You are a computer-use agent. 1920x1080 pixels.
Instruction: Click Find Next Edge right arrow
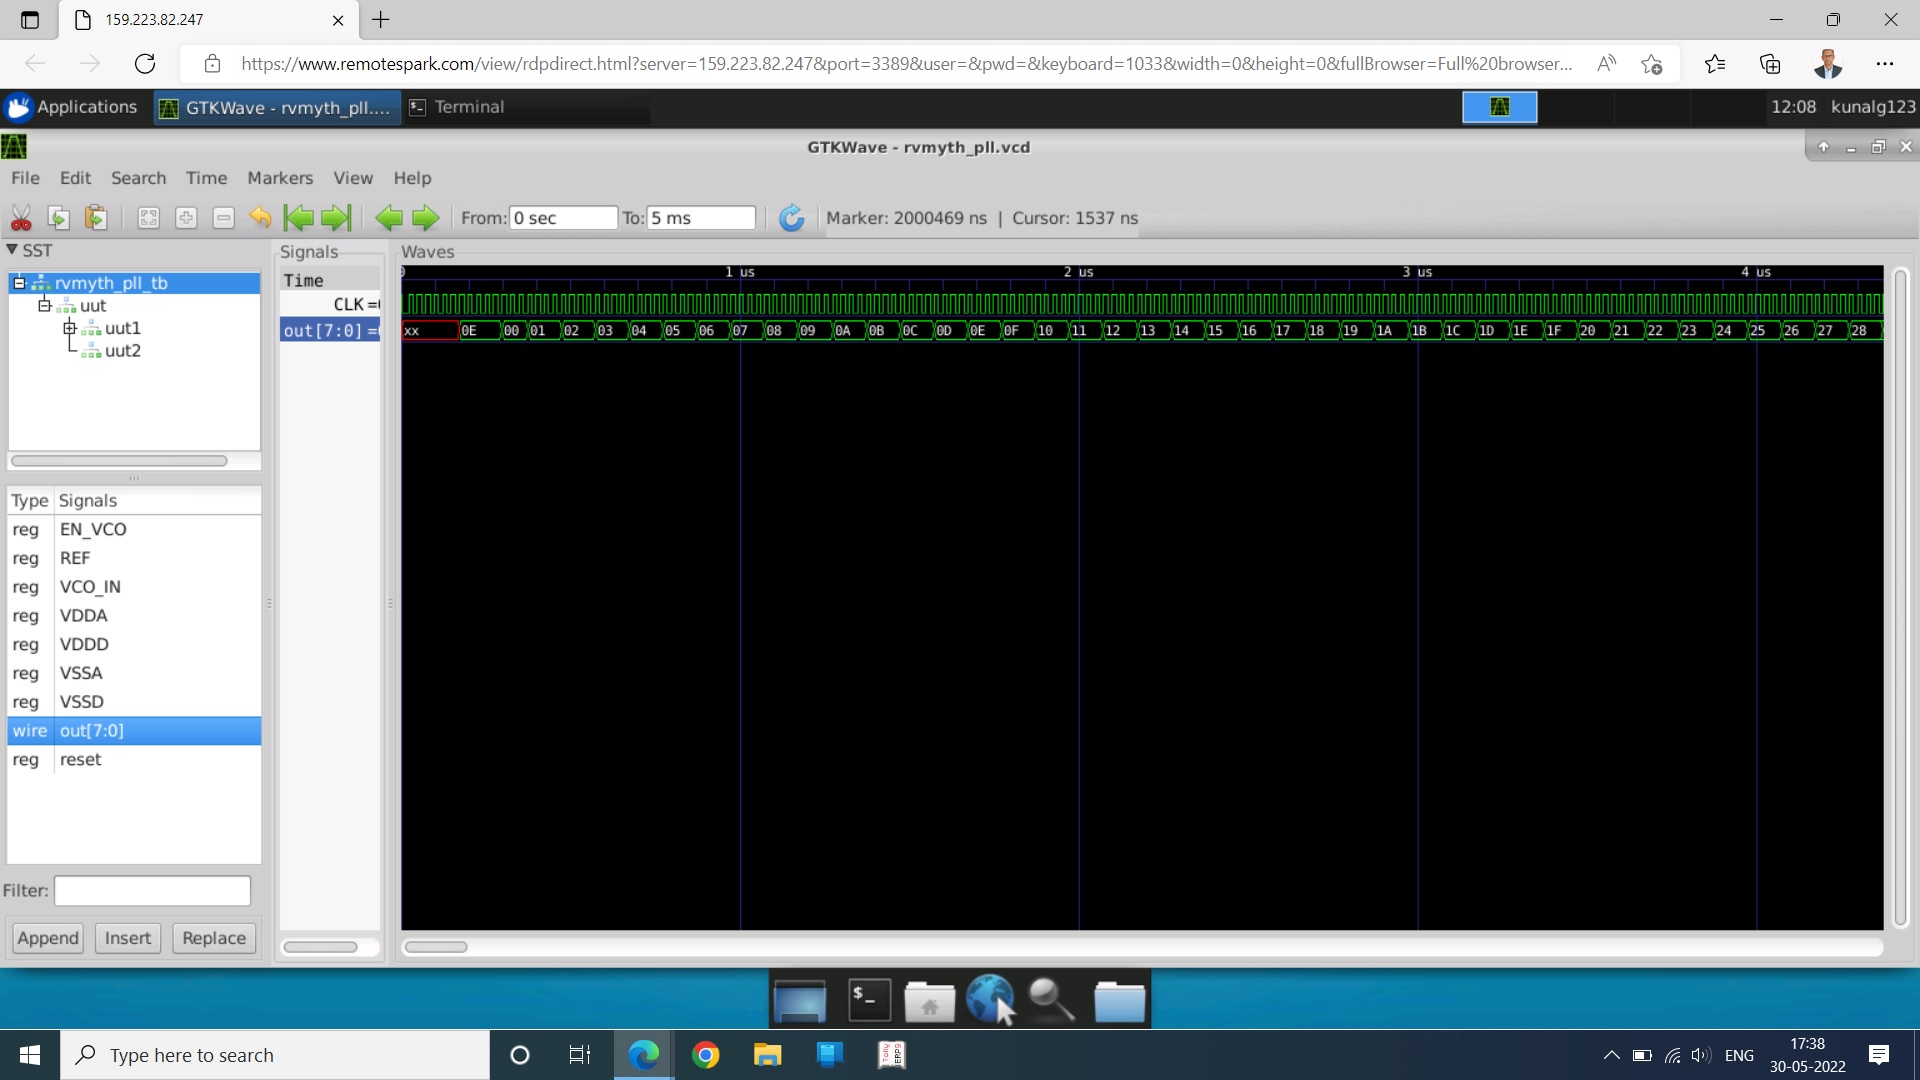426,218
